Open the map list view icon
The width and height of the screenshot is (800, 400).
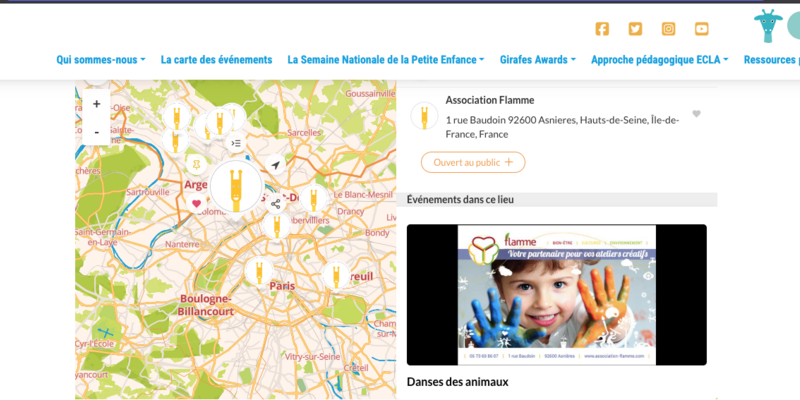tap(236, 143)
